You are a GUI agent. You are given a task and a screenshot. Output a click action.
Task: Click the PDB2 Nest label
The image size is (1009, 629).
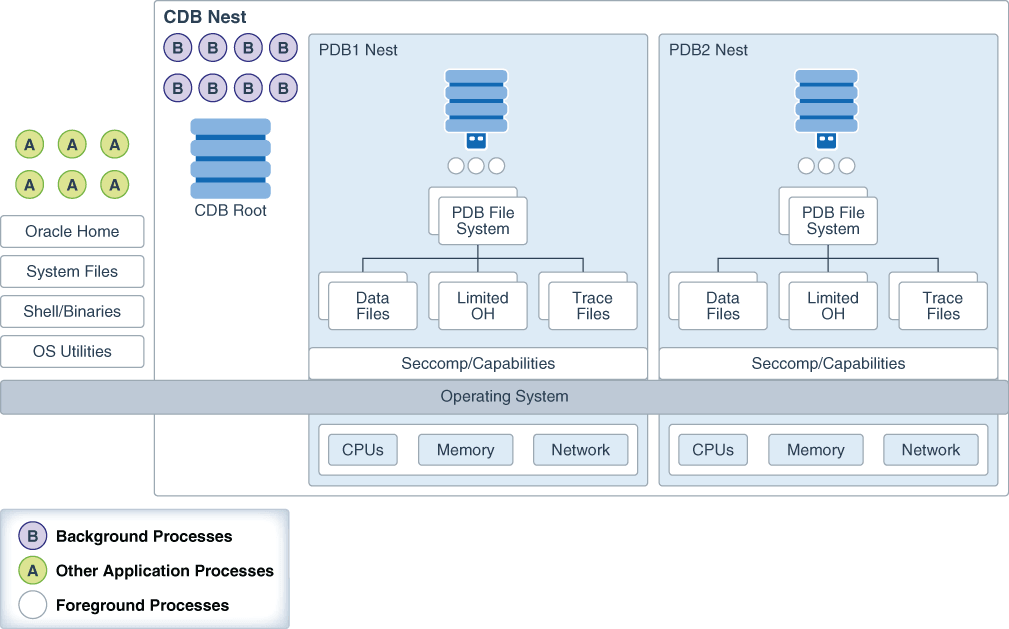coord(708,50)
